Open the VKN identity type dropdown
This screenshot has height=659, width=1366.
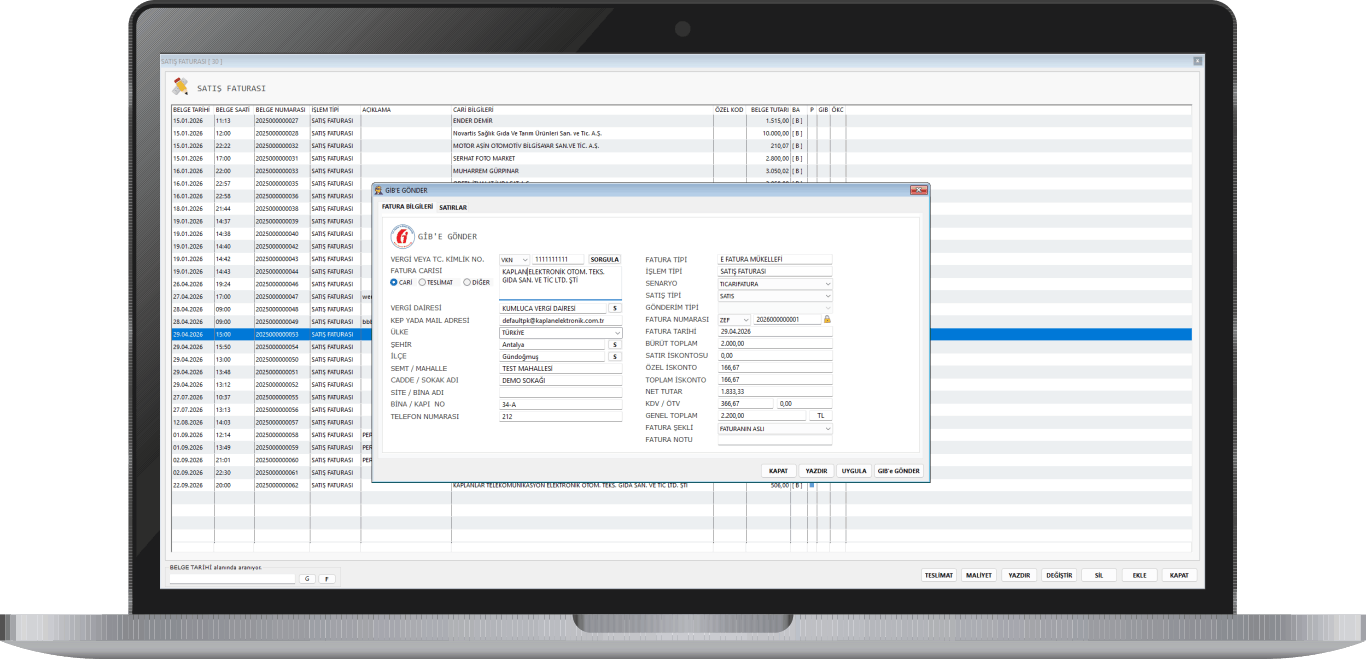pyautogui.click(x=514, y=259)
